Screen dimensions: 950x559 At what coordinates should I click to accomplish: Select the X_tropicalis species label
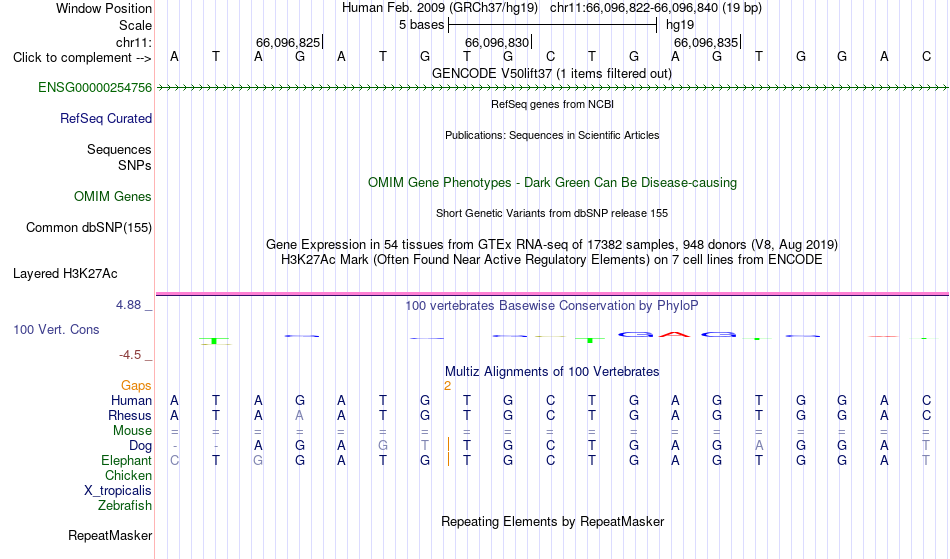(118, 491)
